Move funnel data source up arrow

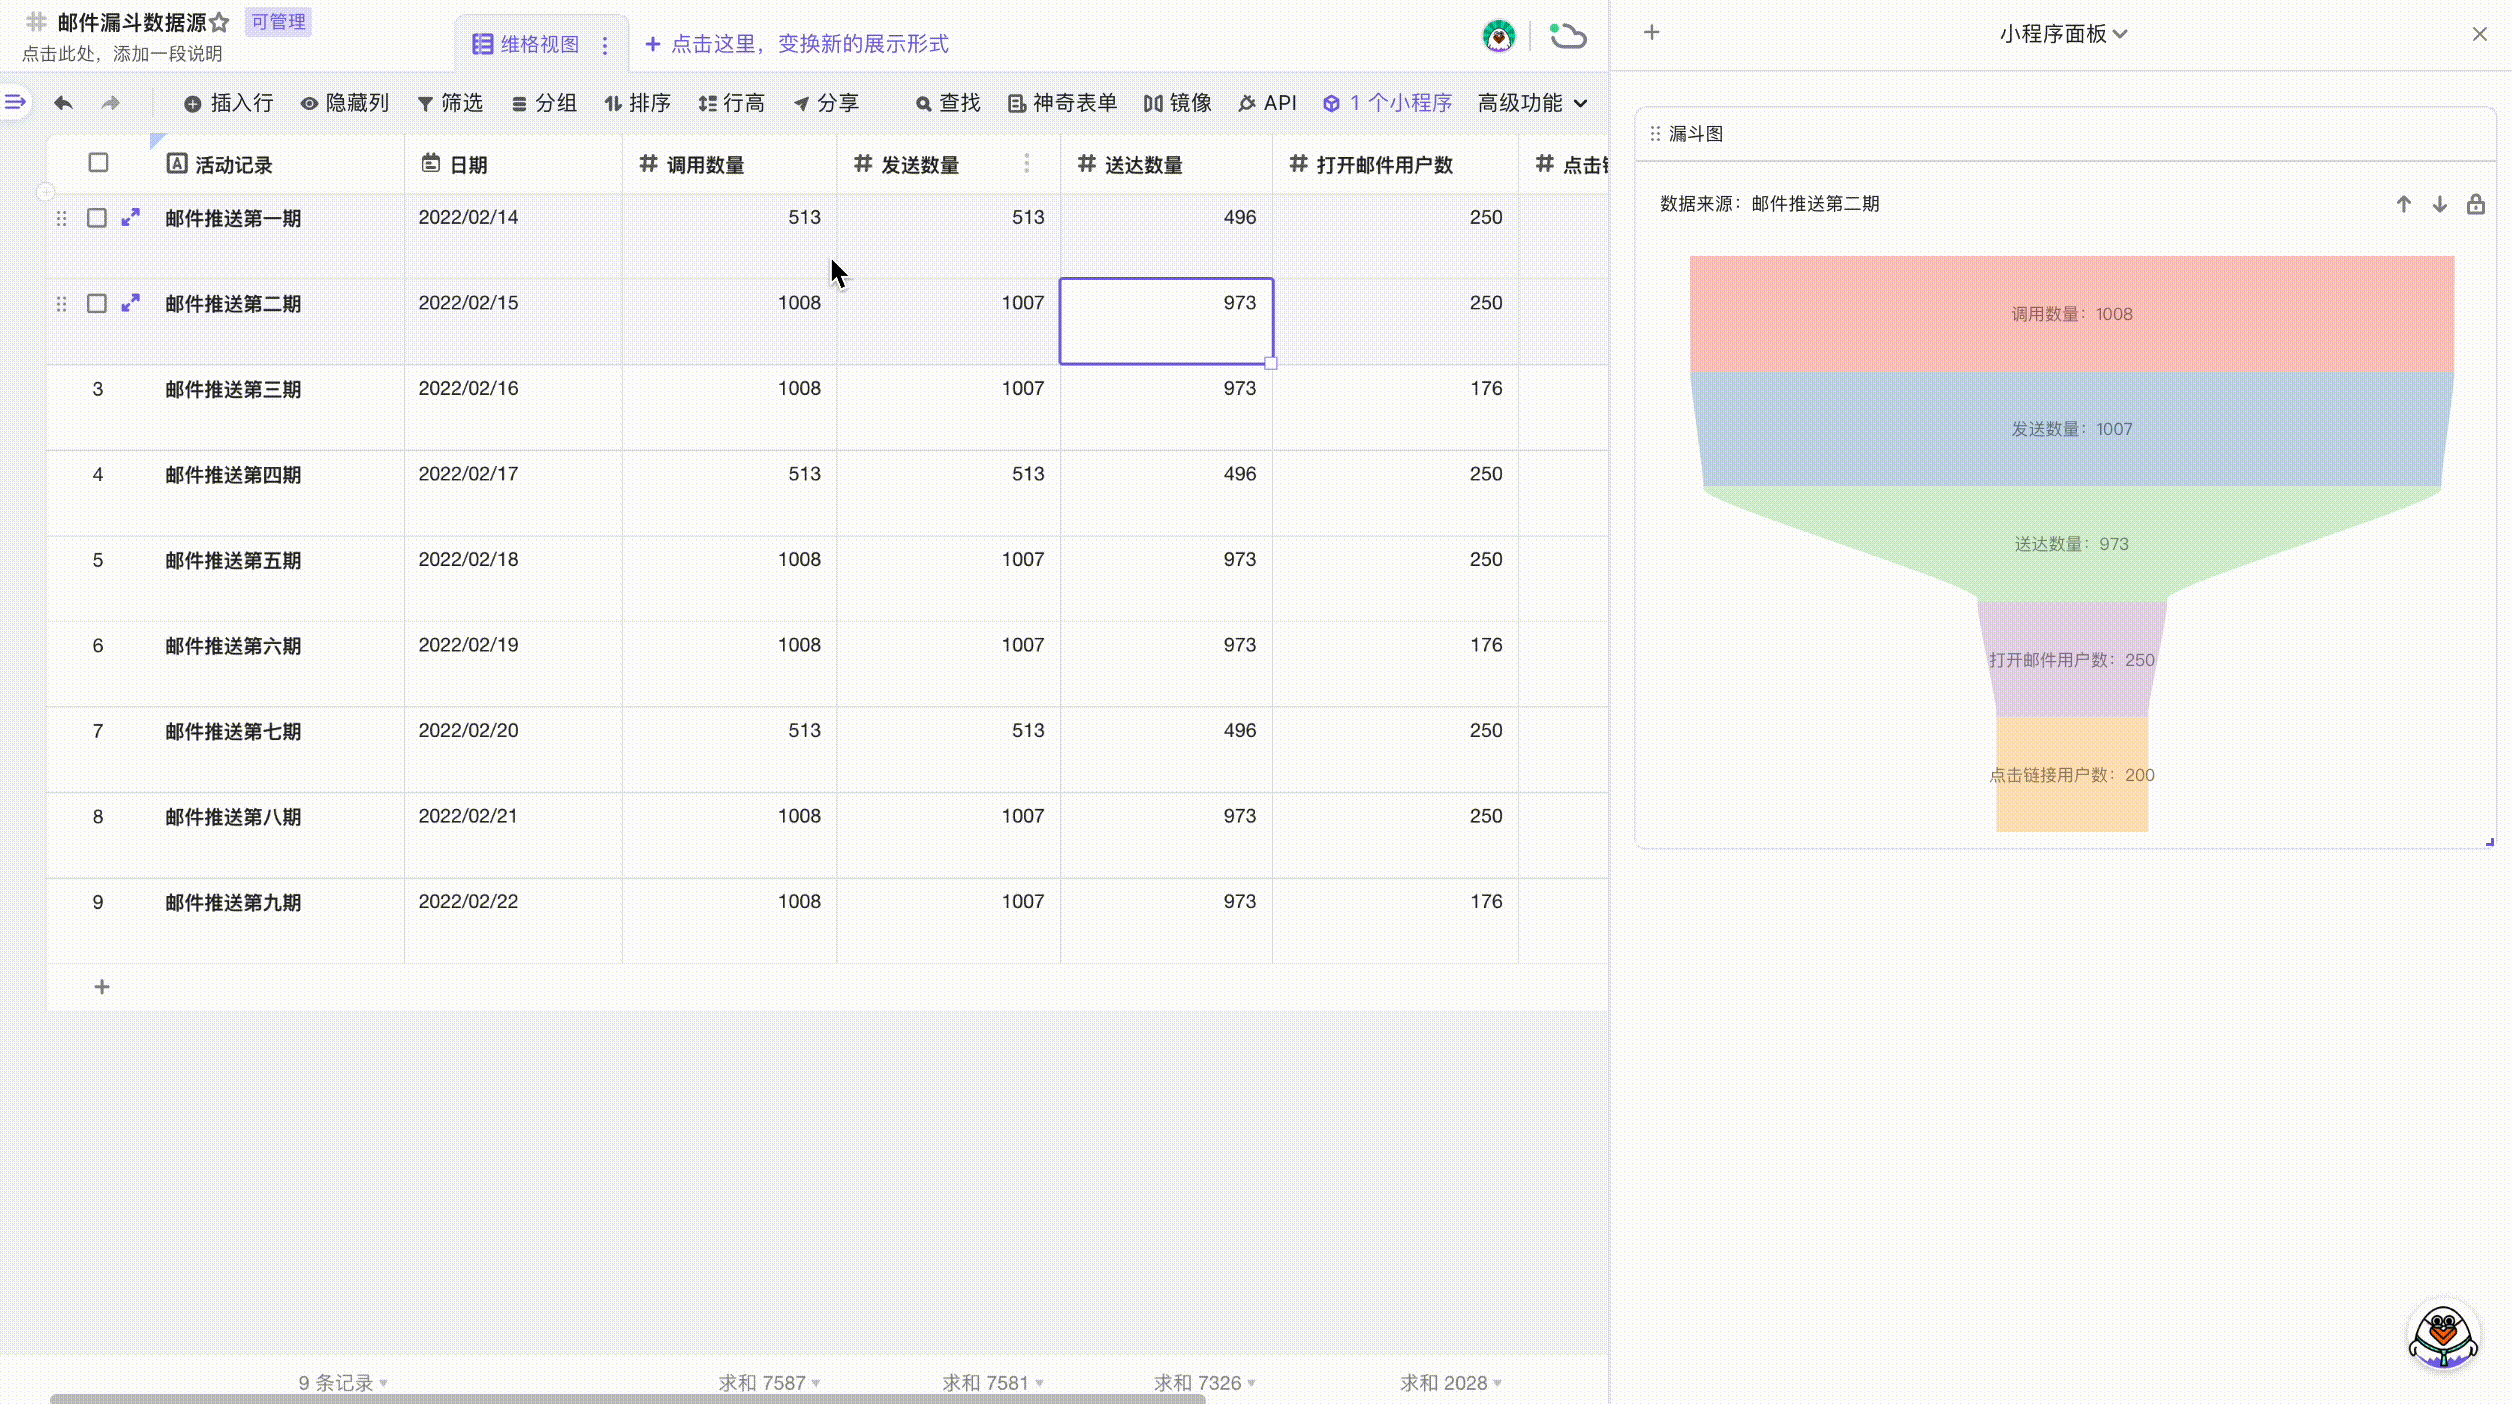pyautogui.click(x=2404, y=204)
